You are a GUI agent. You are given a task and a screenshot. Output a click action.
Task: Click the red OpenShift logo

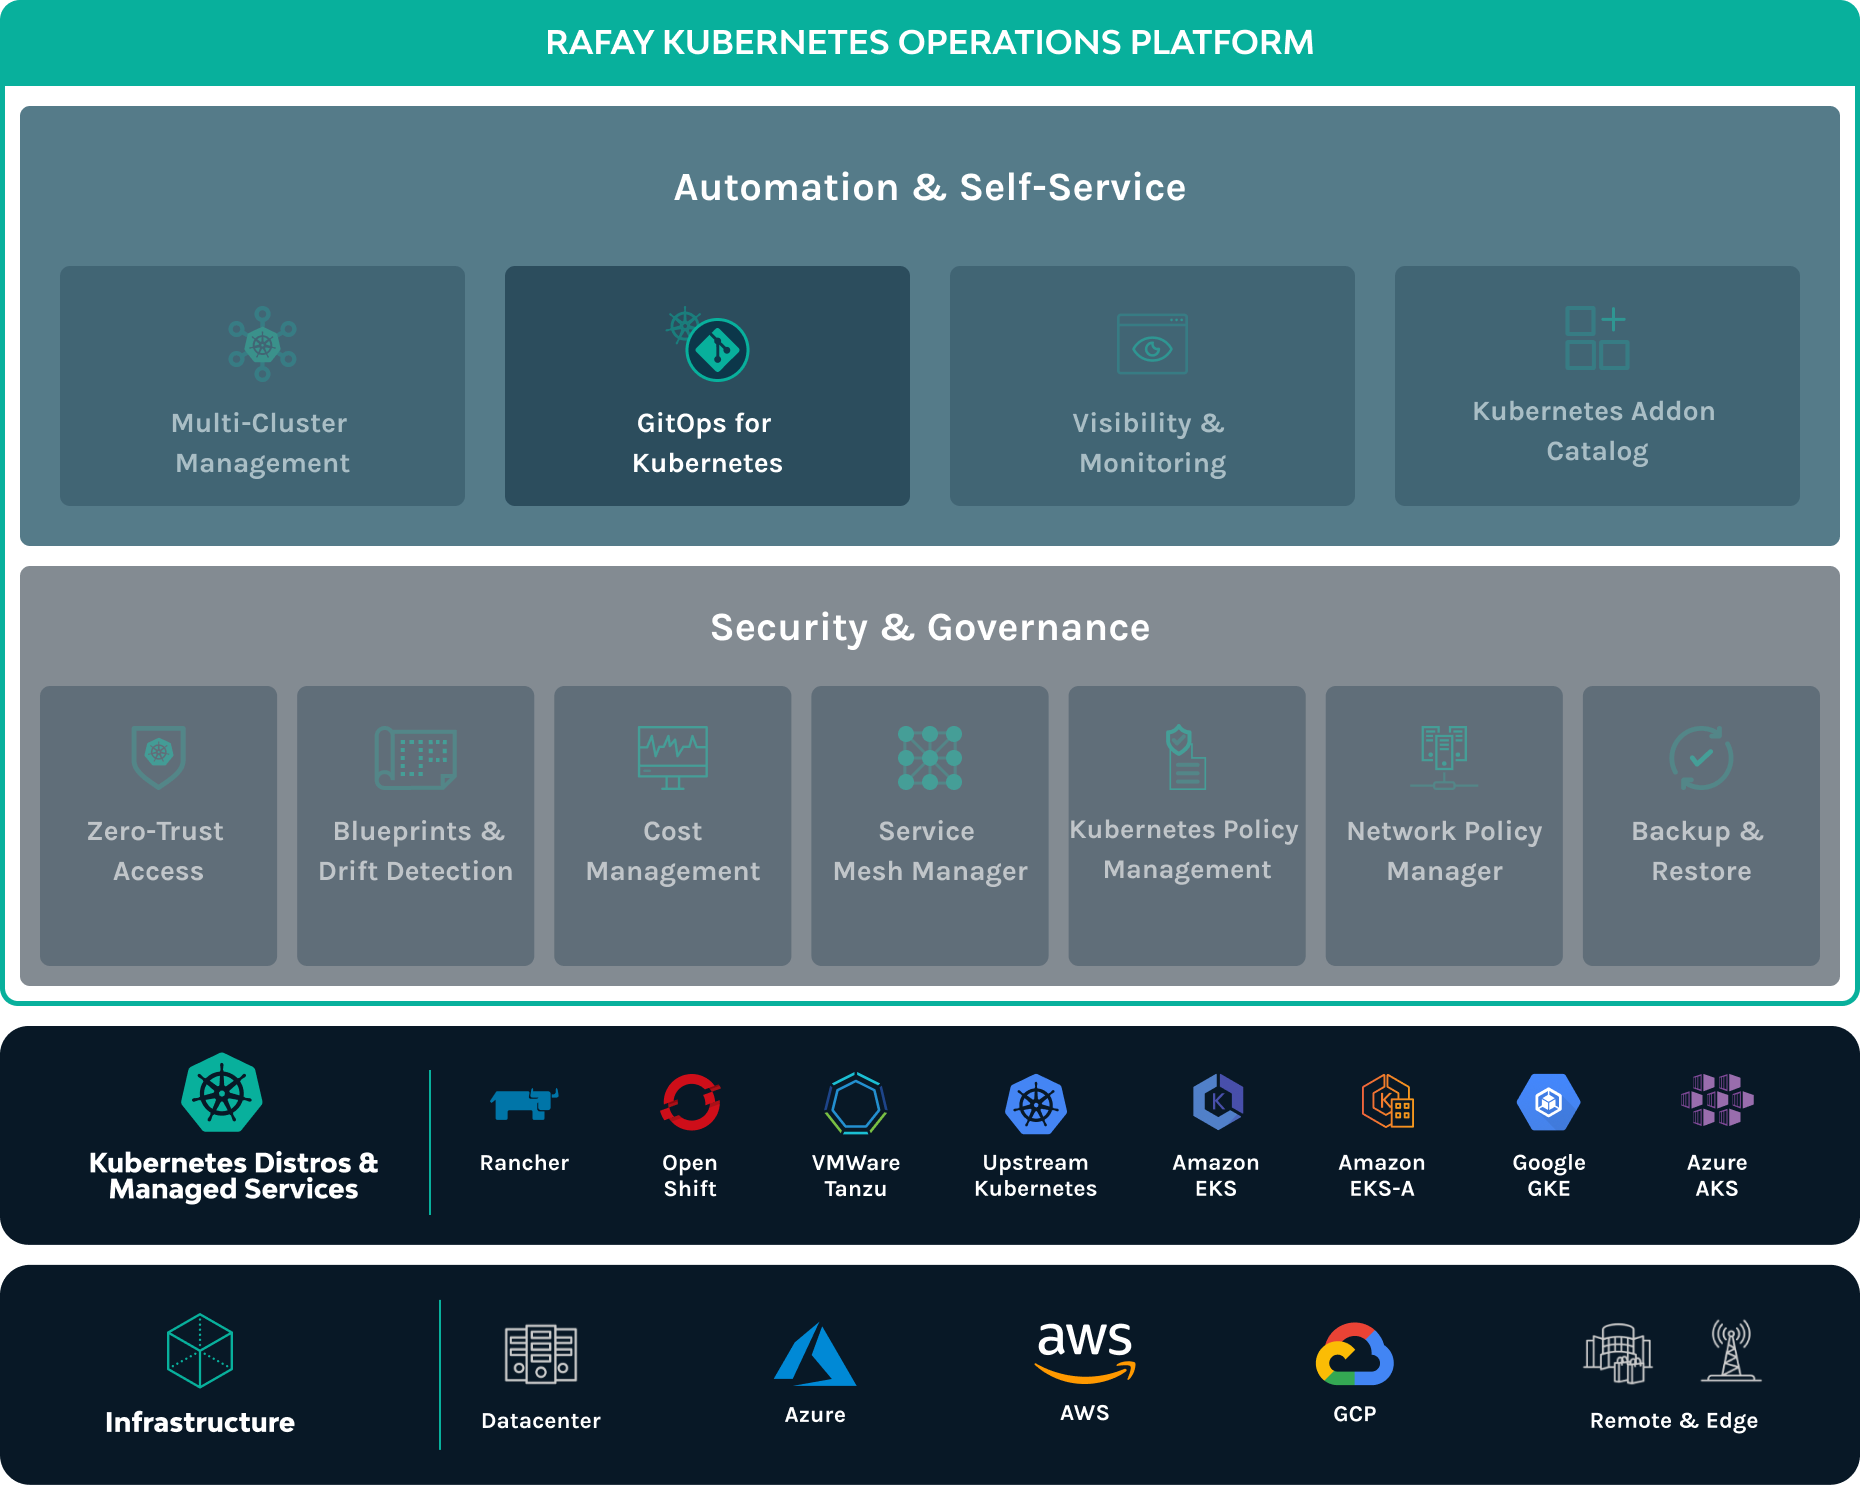click(x=690, y=1102)
